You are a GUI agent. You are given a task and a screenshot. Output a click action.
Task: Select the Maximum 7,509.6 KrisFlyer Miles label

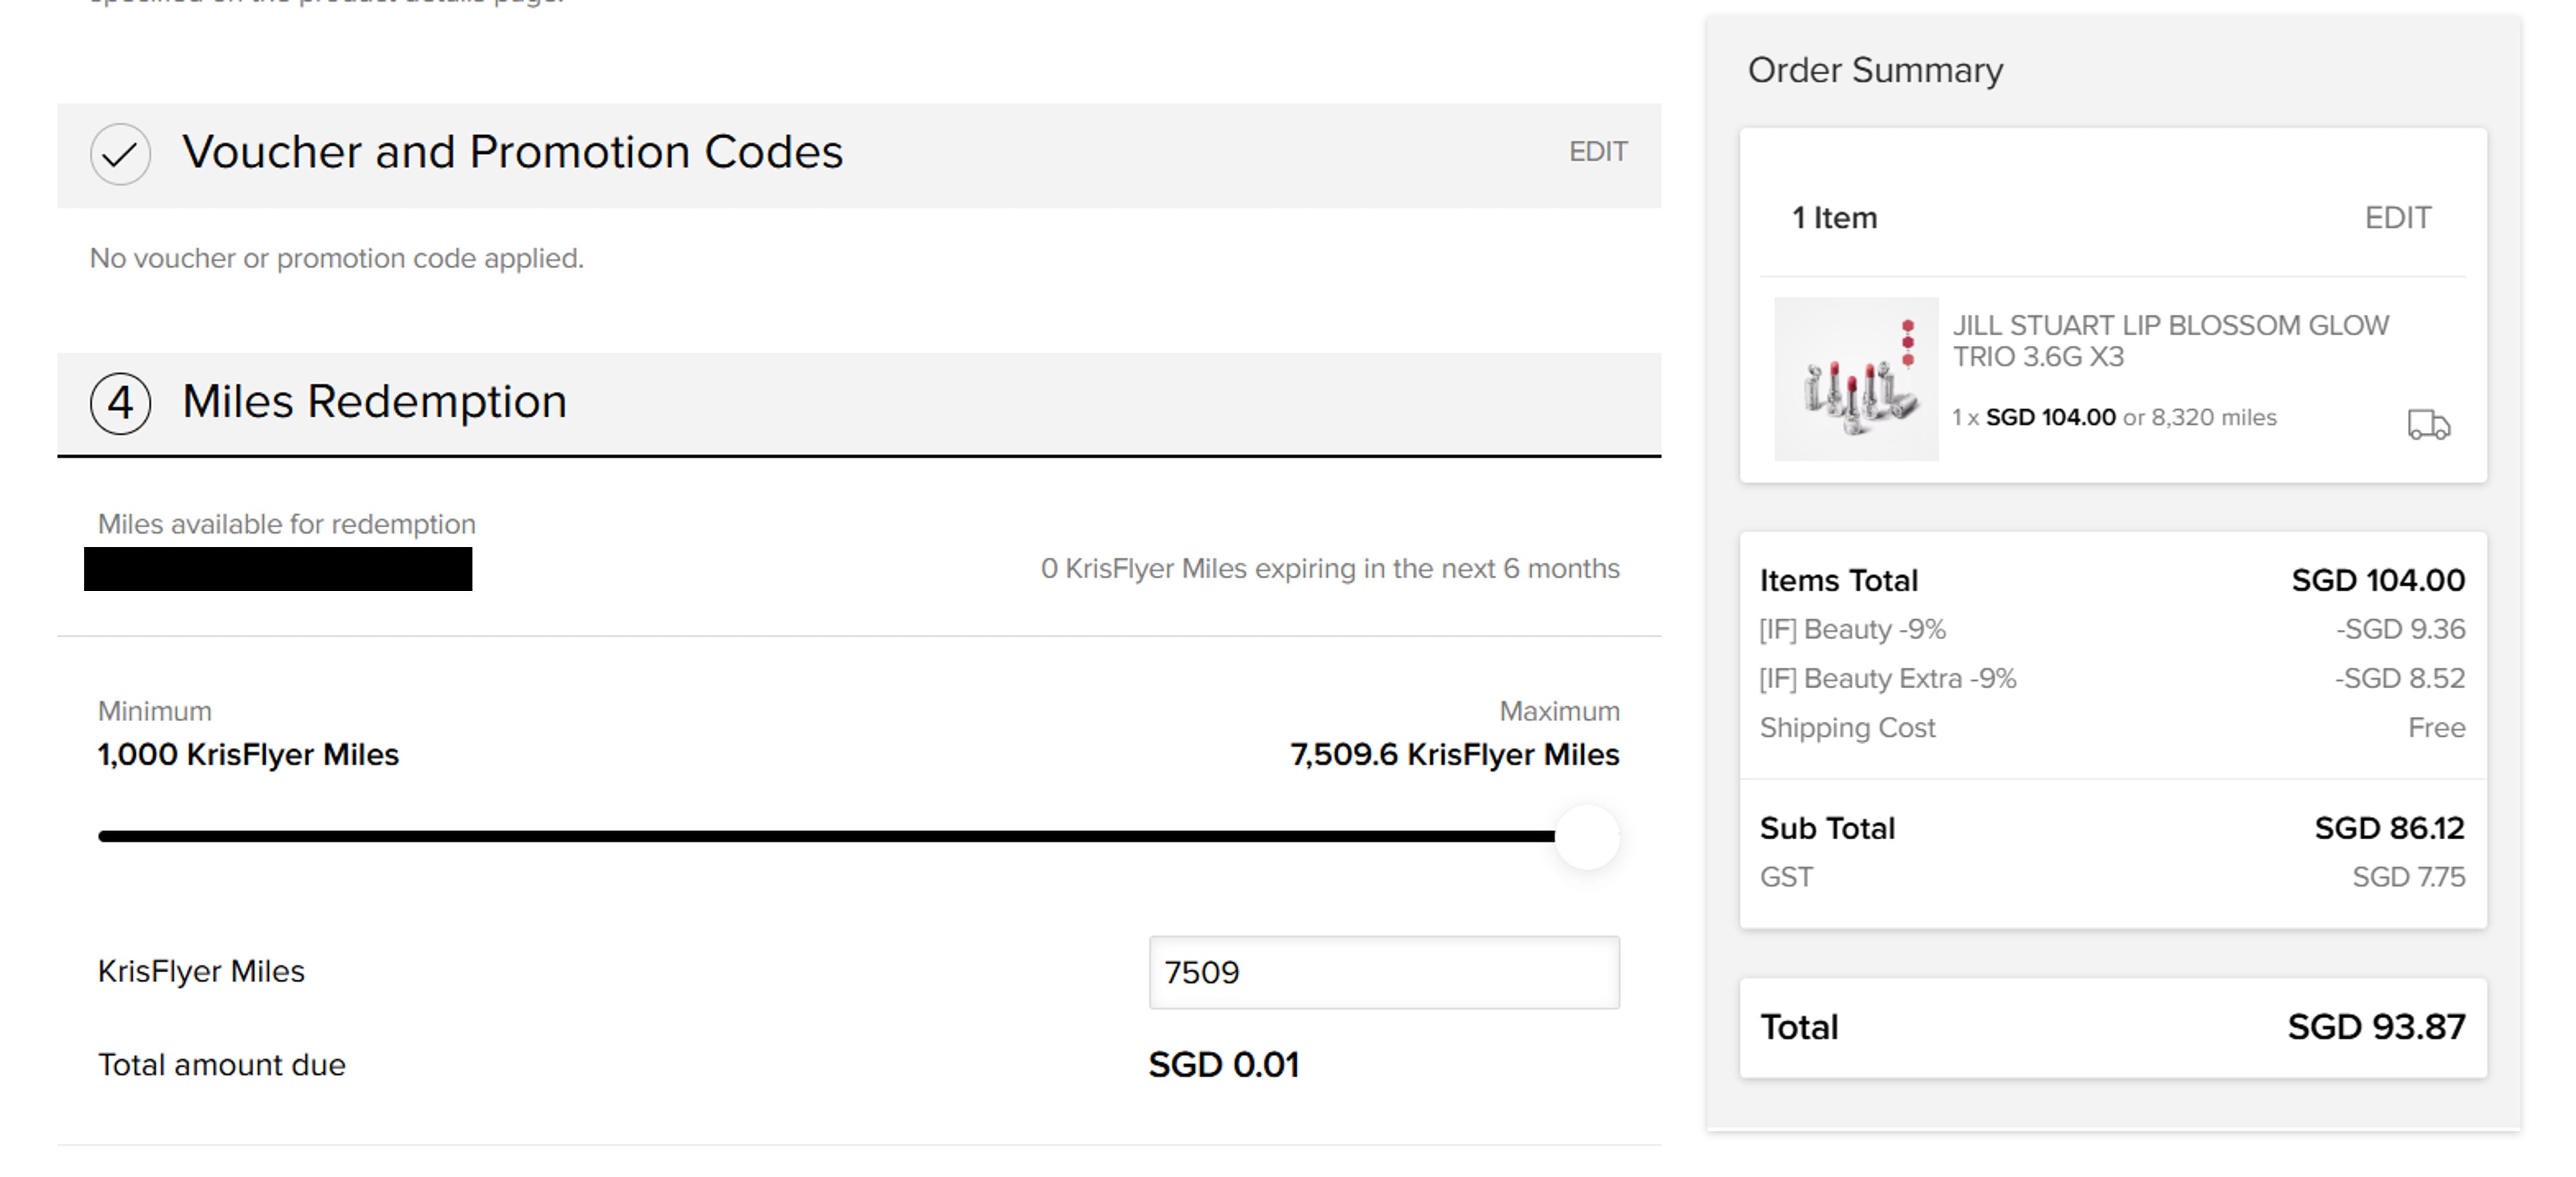1454,755
